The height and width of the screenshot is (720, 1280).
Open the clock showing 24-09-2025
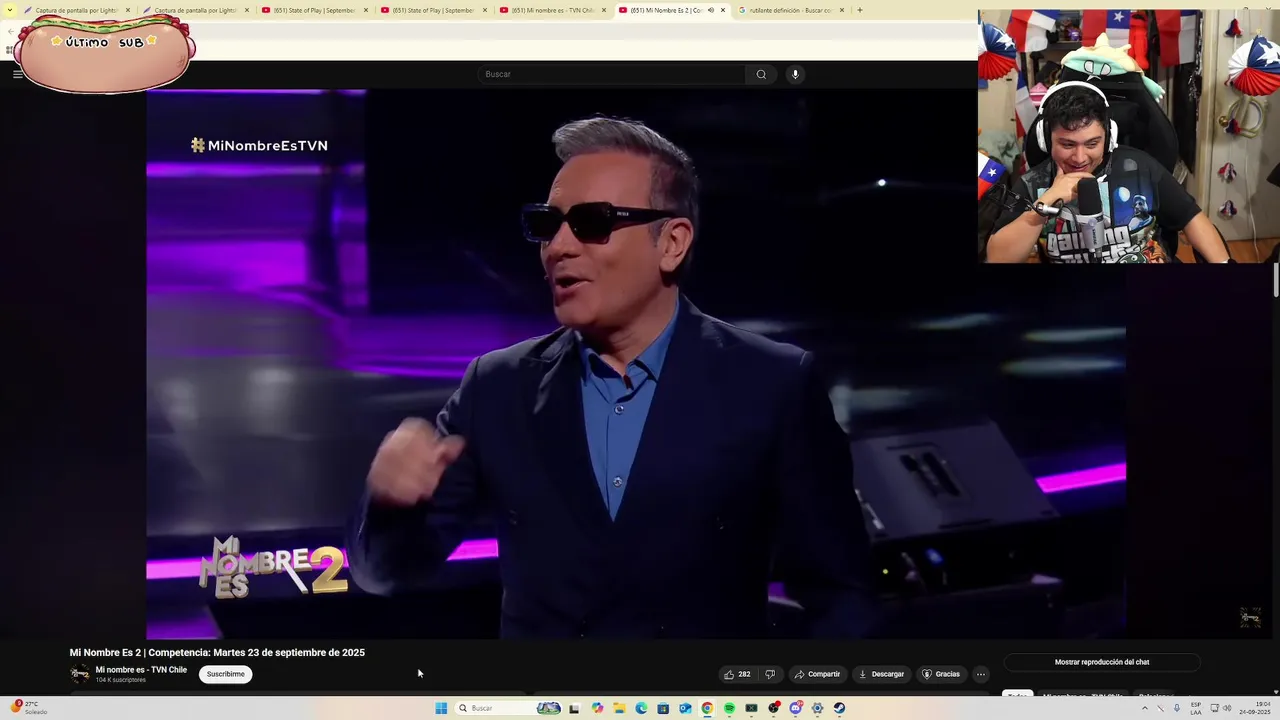point(1254,708)
